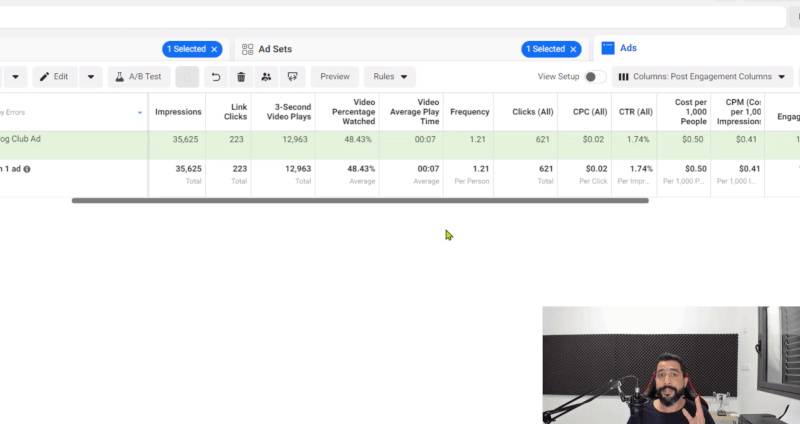Image resolution: width=800 pixels, height=424 pixels.
Task: Sort by Frequency column header
Action: [469, 112]
